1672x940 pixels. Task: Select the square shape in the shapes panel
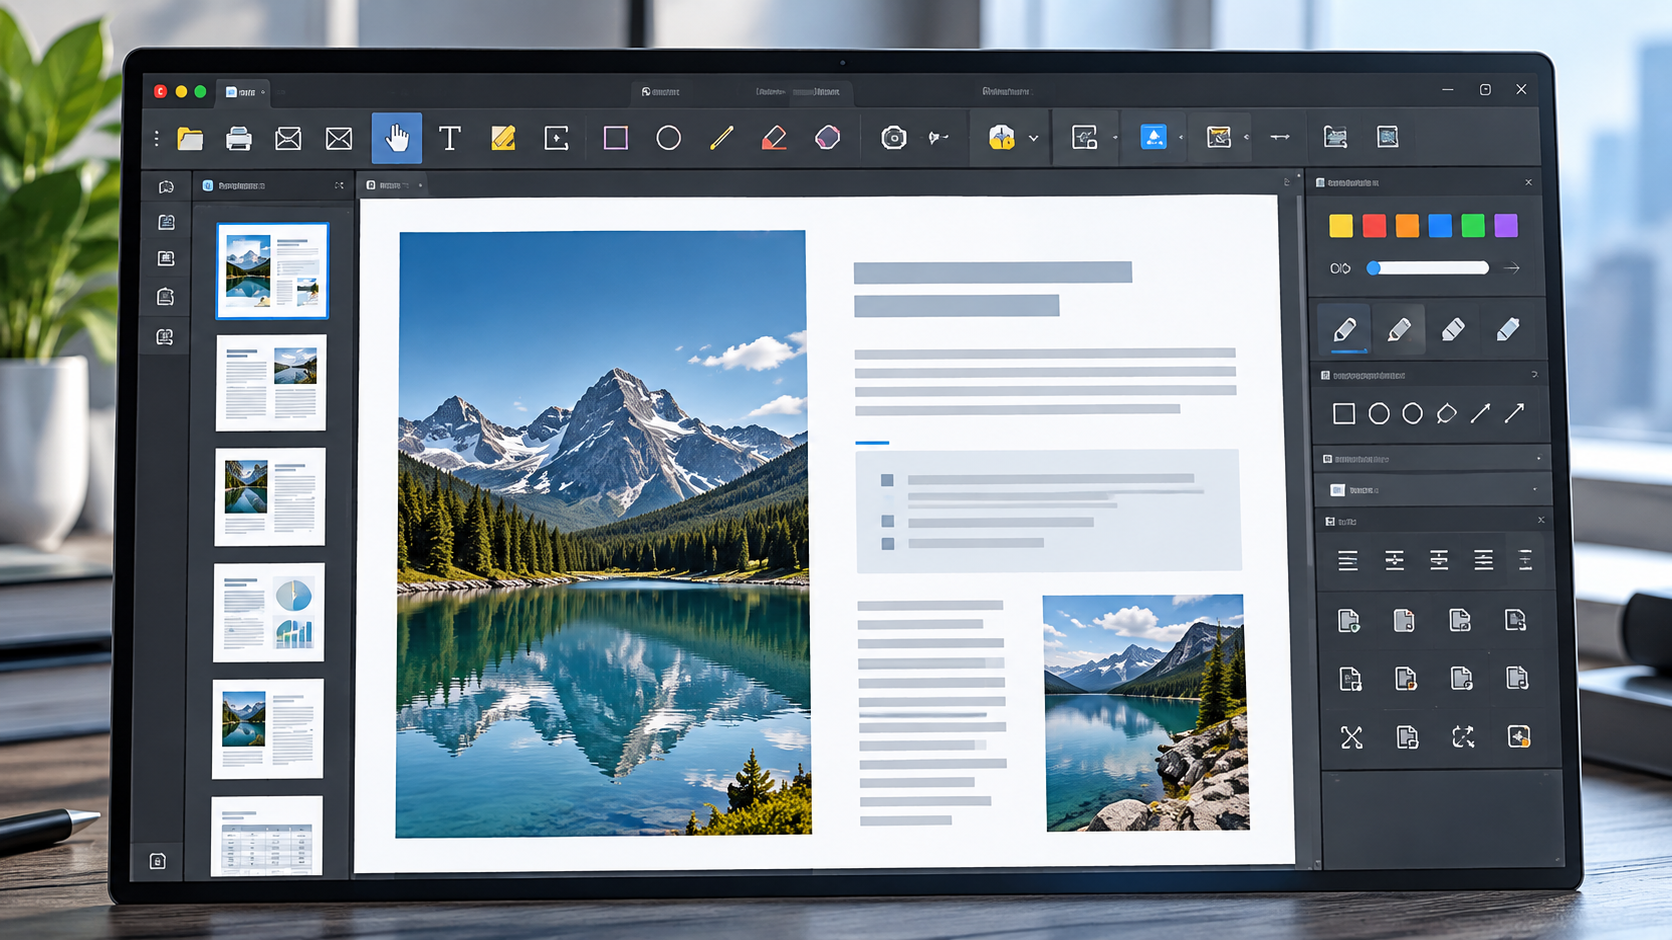point(1344,413)
